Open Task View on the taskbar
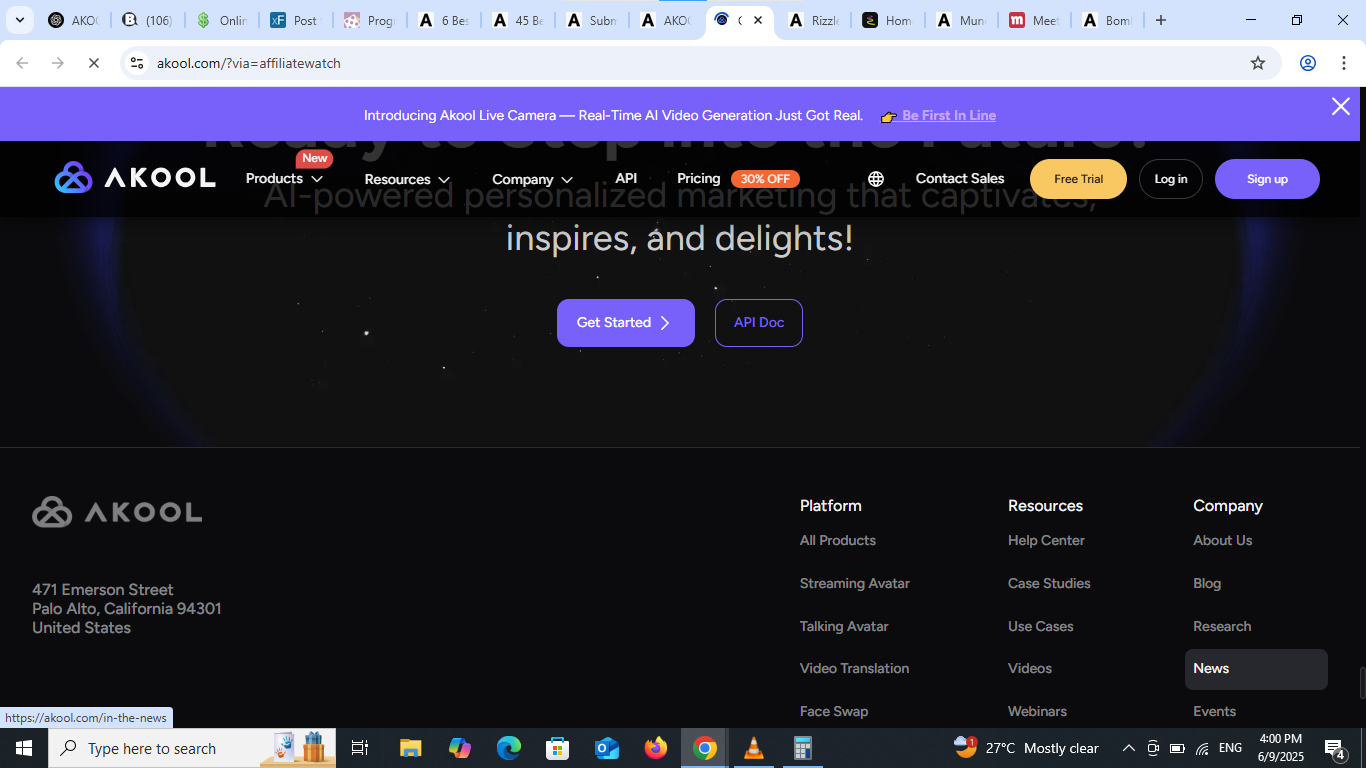1366x768 pixels. point(360,748)
